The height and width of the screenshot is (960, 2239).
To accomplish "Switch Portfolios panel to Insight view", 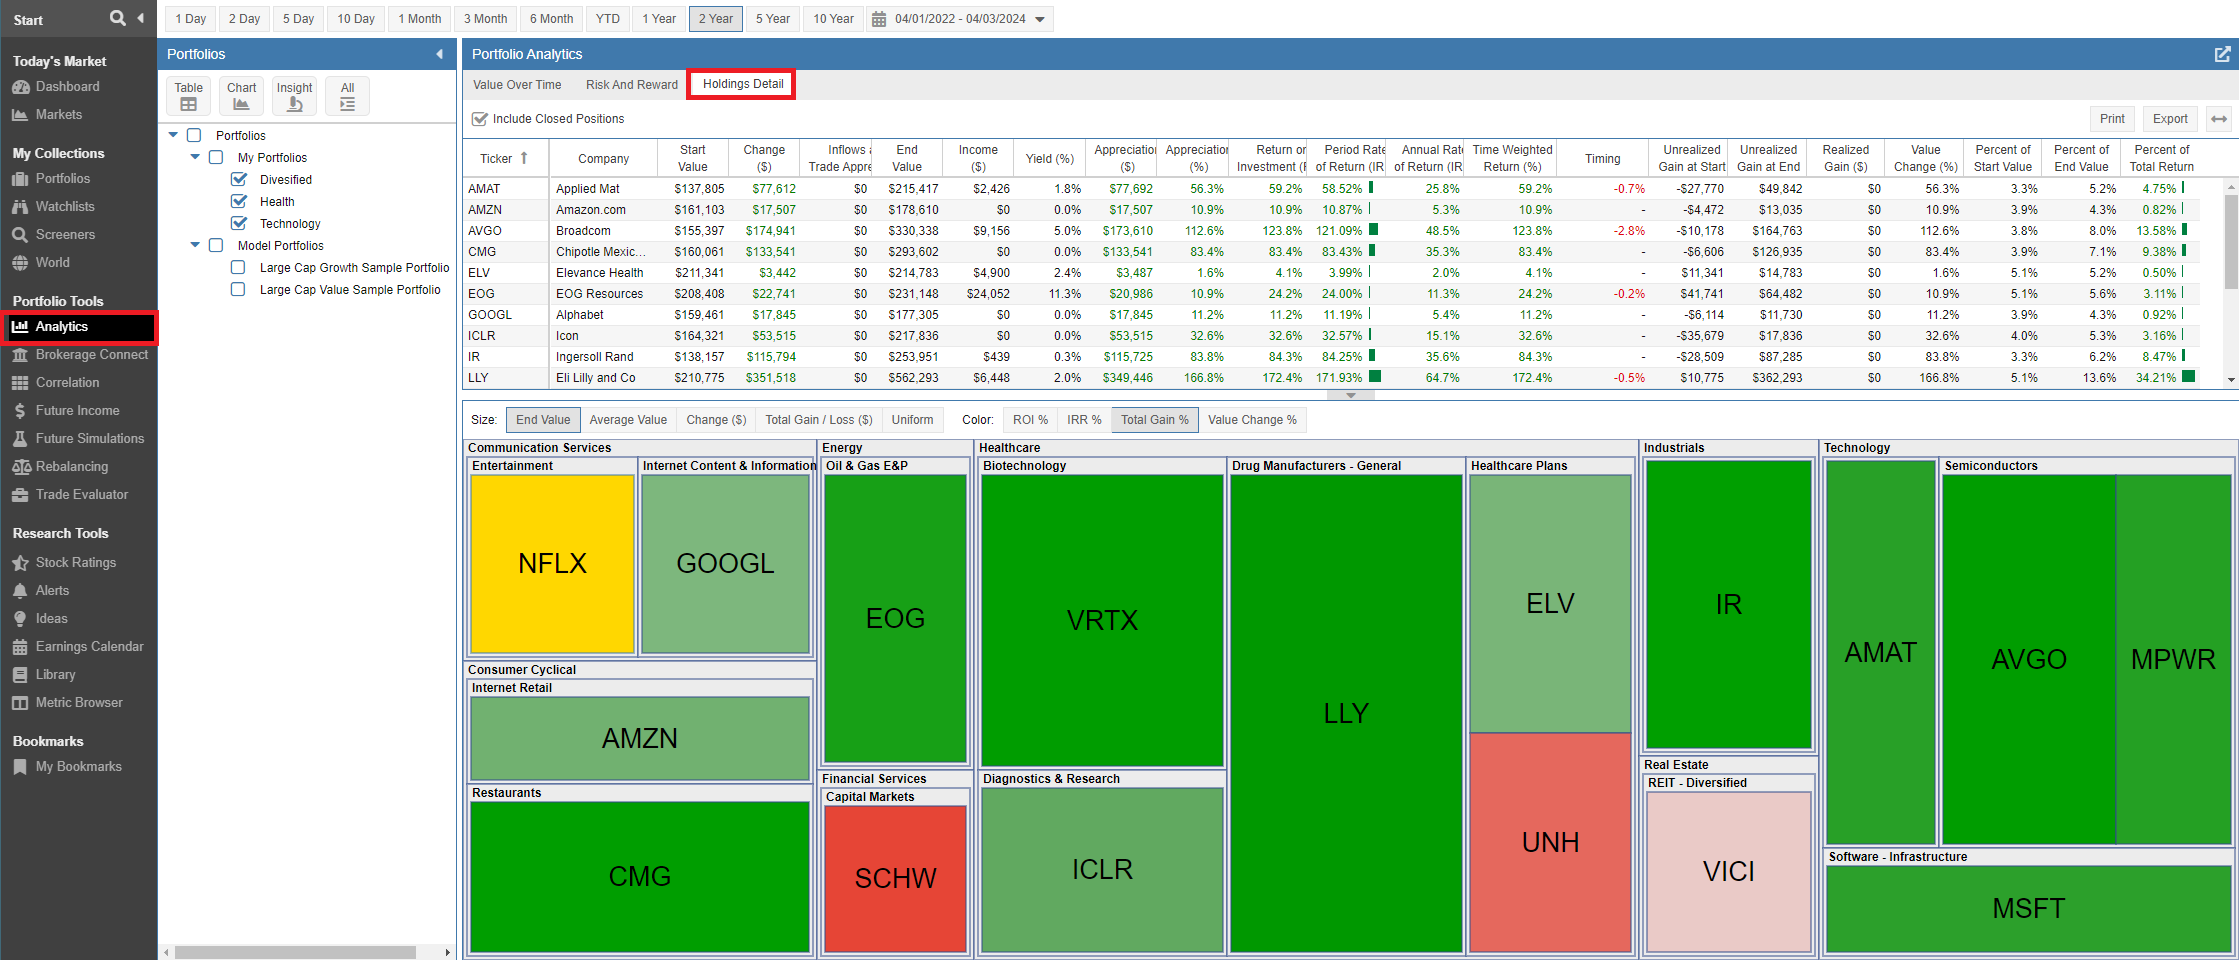I will (x=294, y=96).
